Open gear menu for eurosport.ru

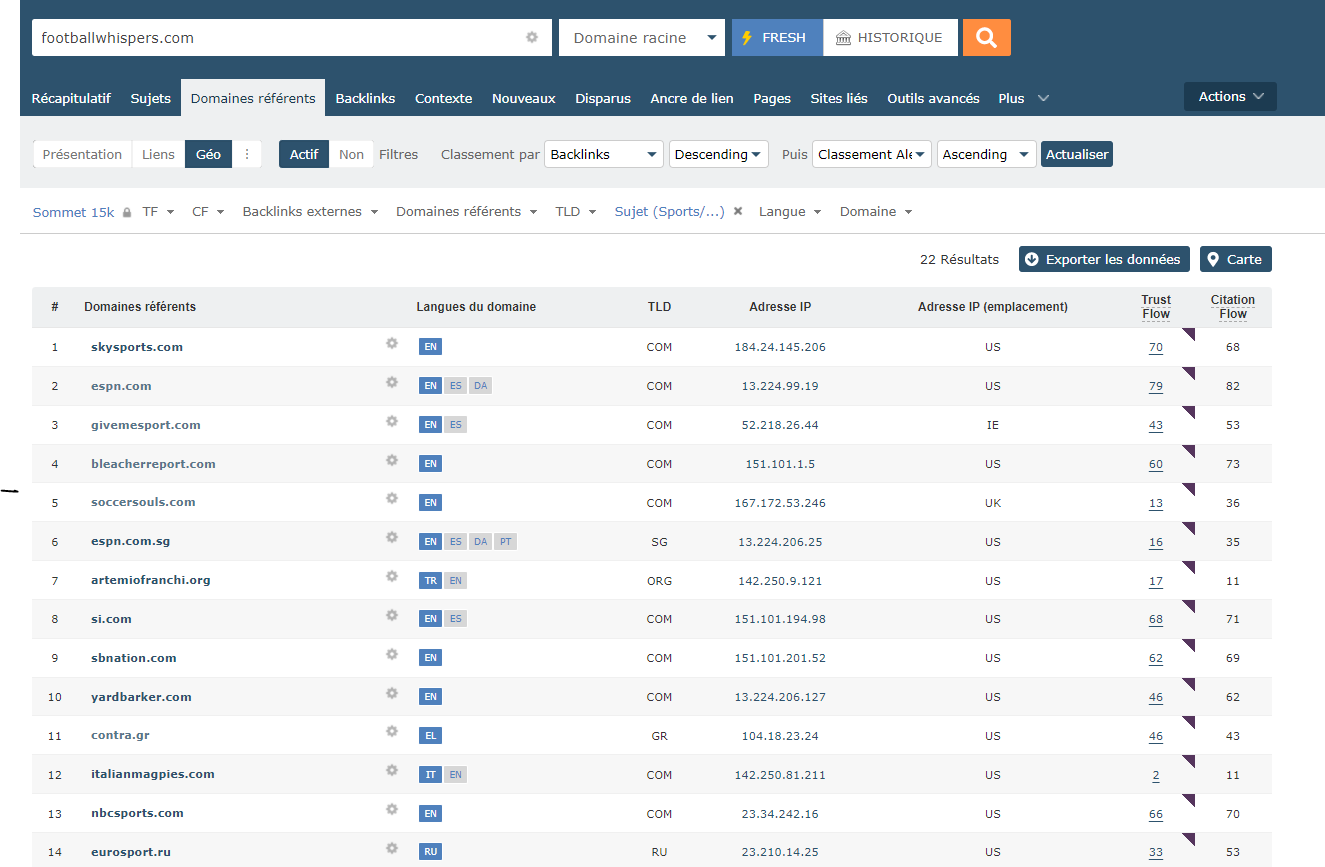(392, 848)
